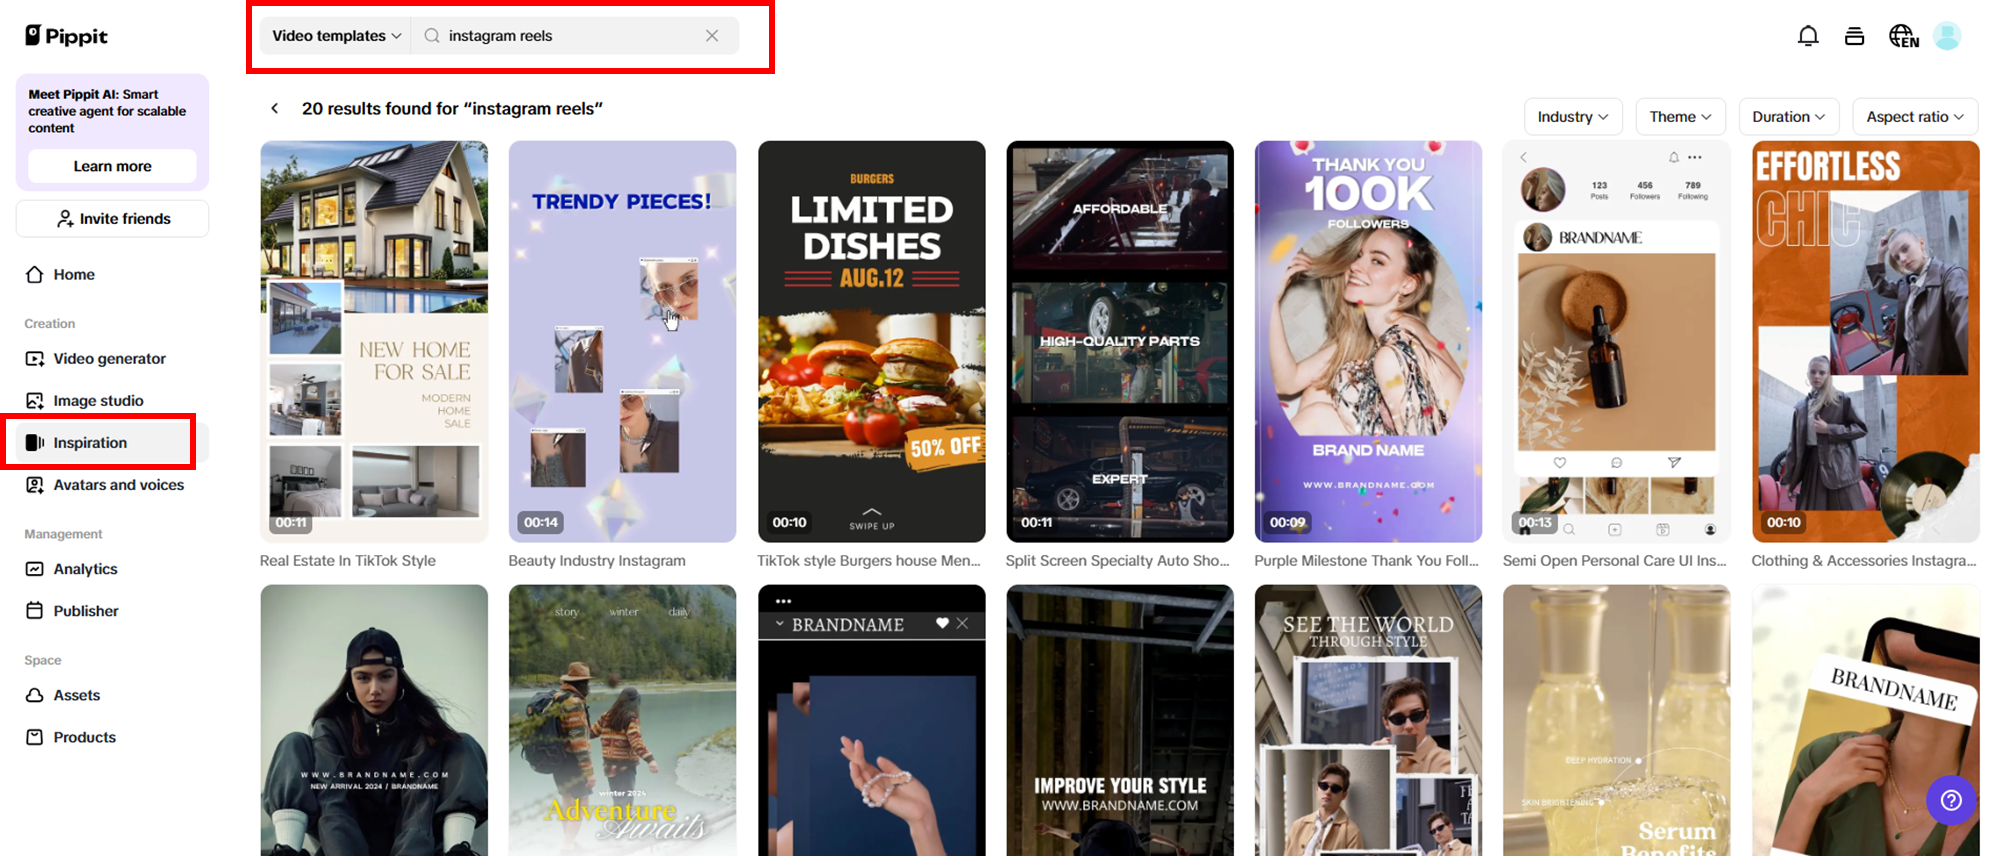Image resolution: width=2003 pixels, height=856 pixels.
Task: Change language via globe EN icon
Action: [1903, 36]
